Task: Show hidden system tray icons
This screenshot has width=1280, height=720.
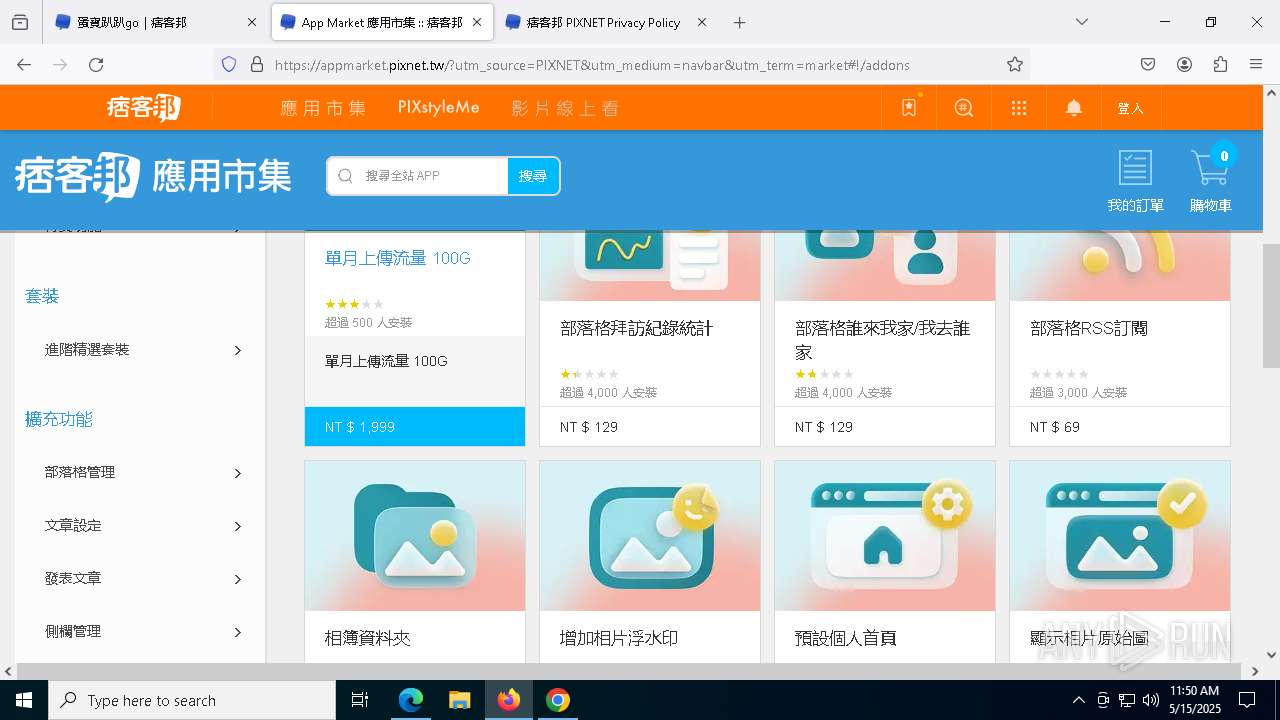Action: click(1078, 700)
